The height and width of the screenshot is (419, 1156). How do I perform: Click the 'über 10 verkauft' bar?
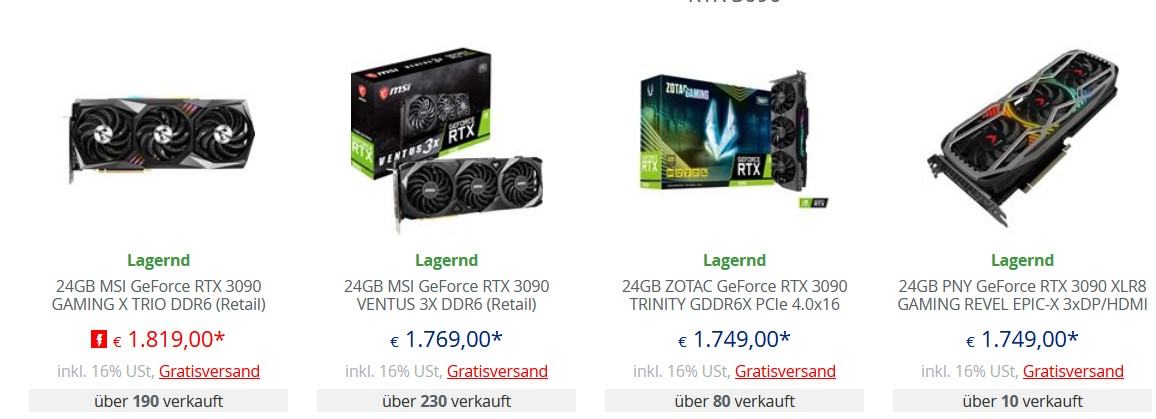point(1023,401)
